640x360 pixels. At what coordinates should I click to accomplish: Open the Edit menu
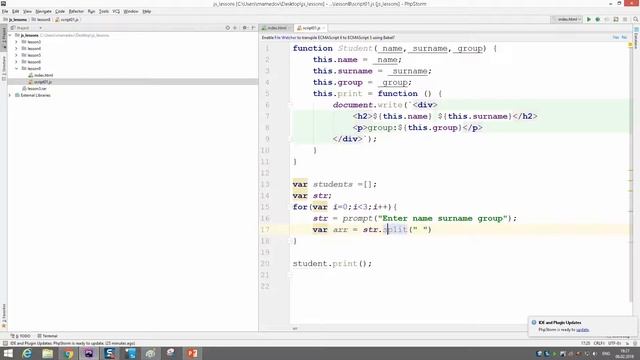tap(16, 11)
